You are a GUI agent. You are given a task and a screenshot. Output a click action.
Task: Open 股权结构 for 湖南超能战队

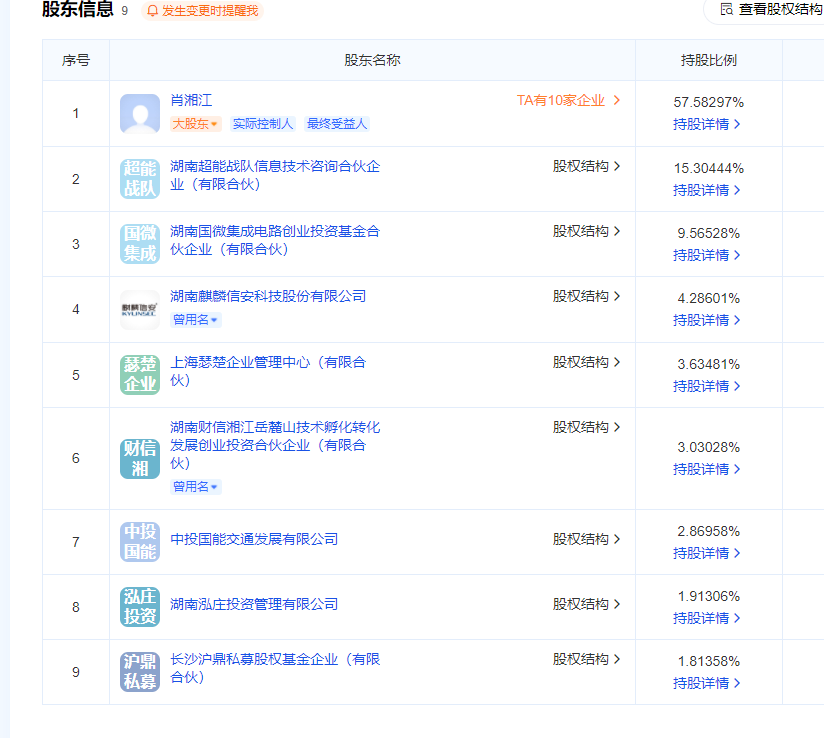click(x=586, y=167)
